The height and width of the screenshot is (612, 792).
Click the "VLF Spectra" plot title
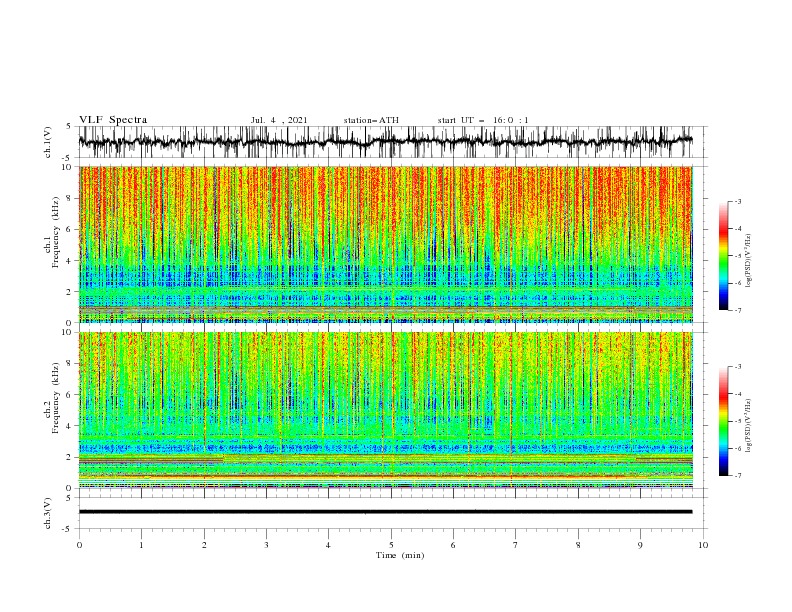[113, 120]
